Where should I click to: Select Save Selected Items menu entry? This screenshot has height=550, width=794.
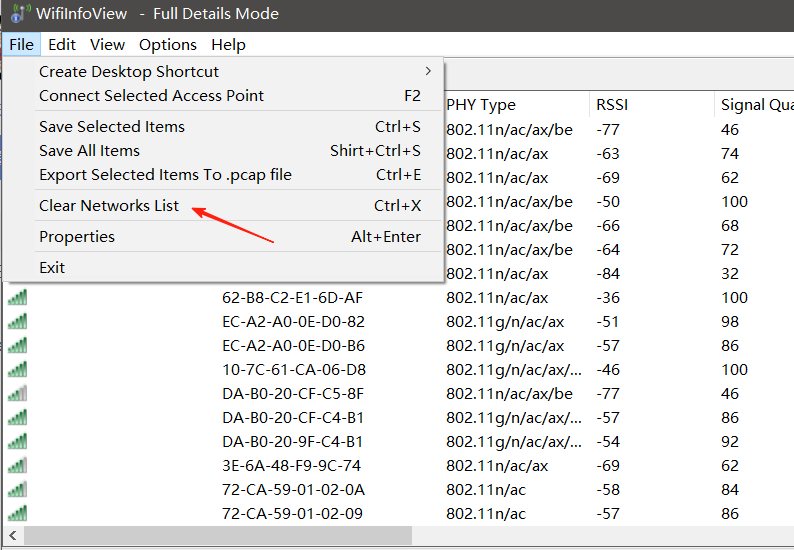[x=224, y=127]
